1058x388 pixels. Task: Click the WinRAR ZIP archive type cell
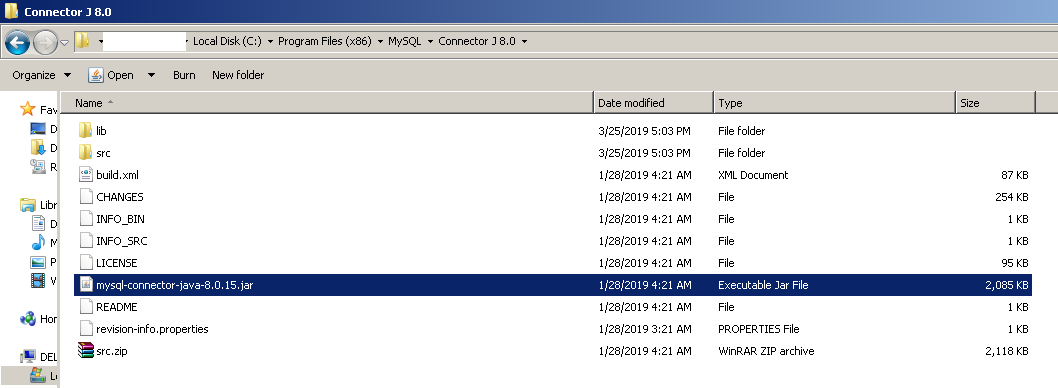coord(766,351)
